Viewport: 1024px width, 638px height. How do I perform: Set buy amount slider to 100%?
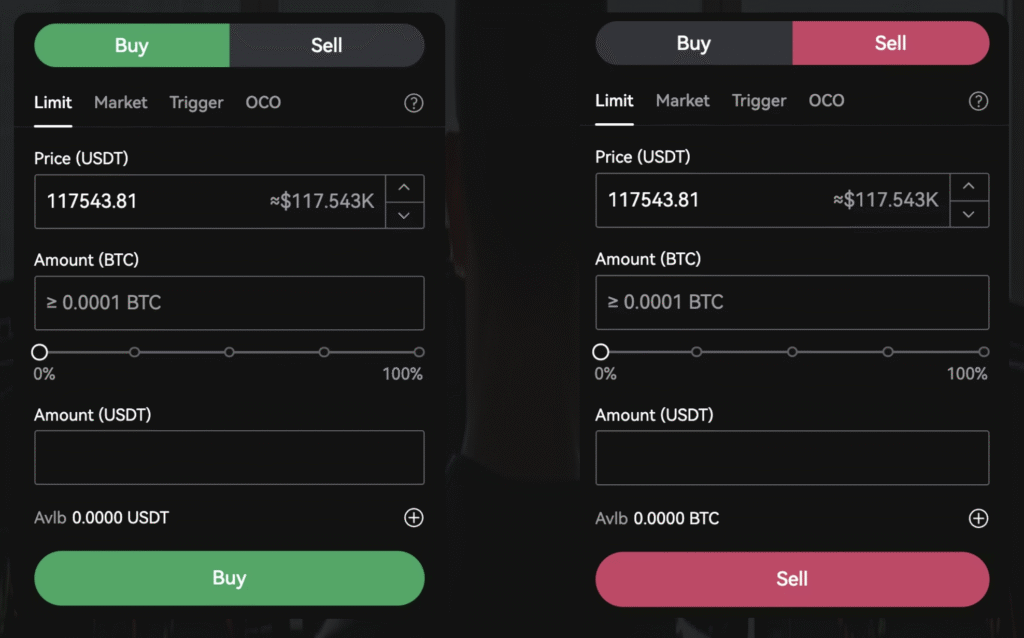pyautogui.click(x=419, y=352)
